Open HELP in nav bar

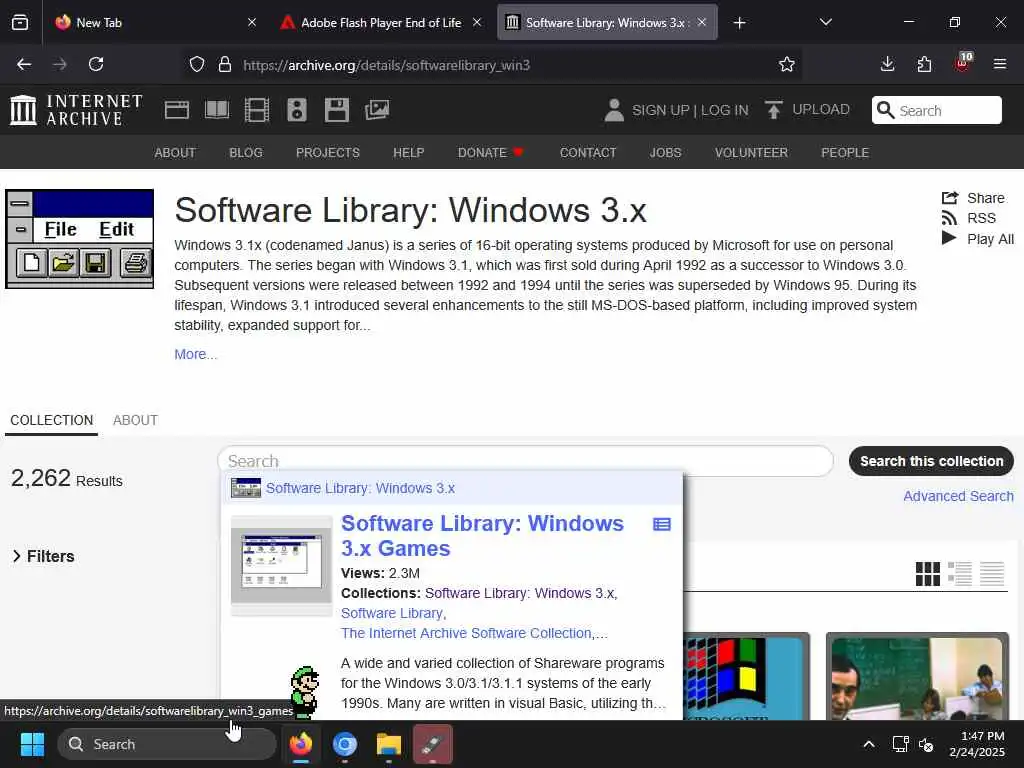coord(409,152)
